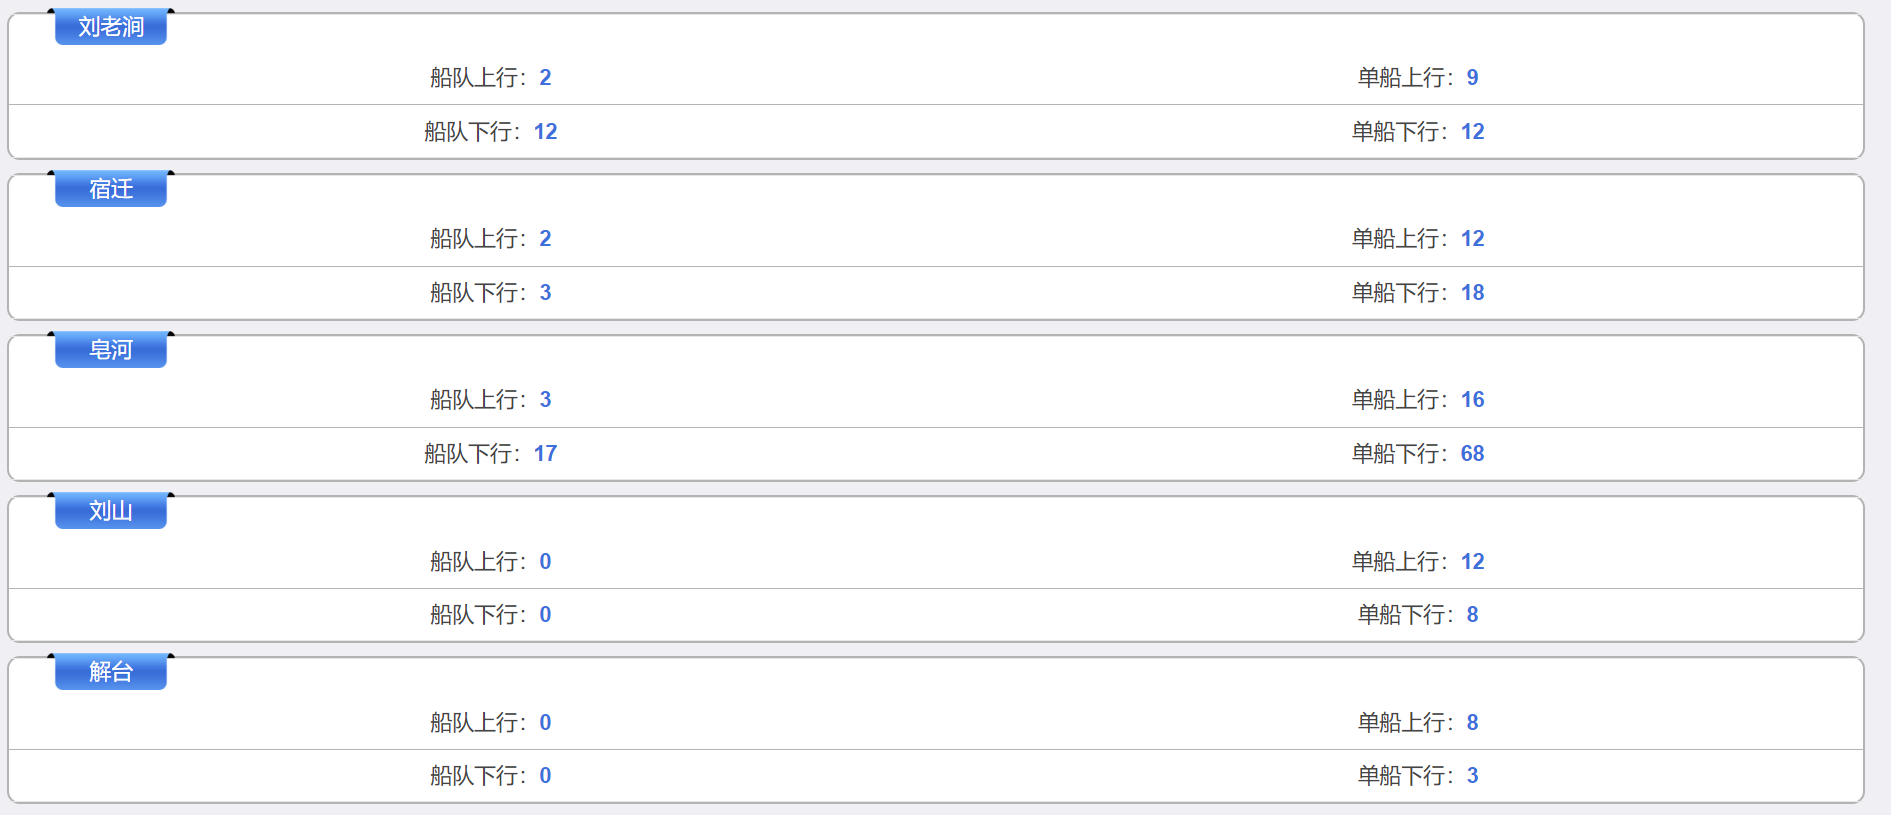The image size is (1891, 815).
Task: Click 皂河 船队下行 value 17
Action: (x=545, y=454)
